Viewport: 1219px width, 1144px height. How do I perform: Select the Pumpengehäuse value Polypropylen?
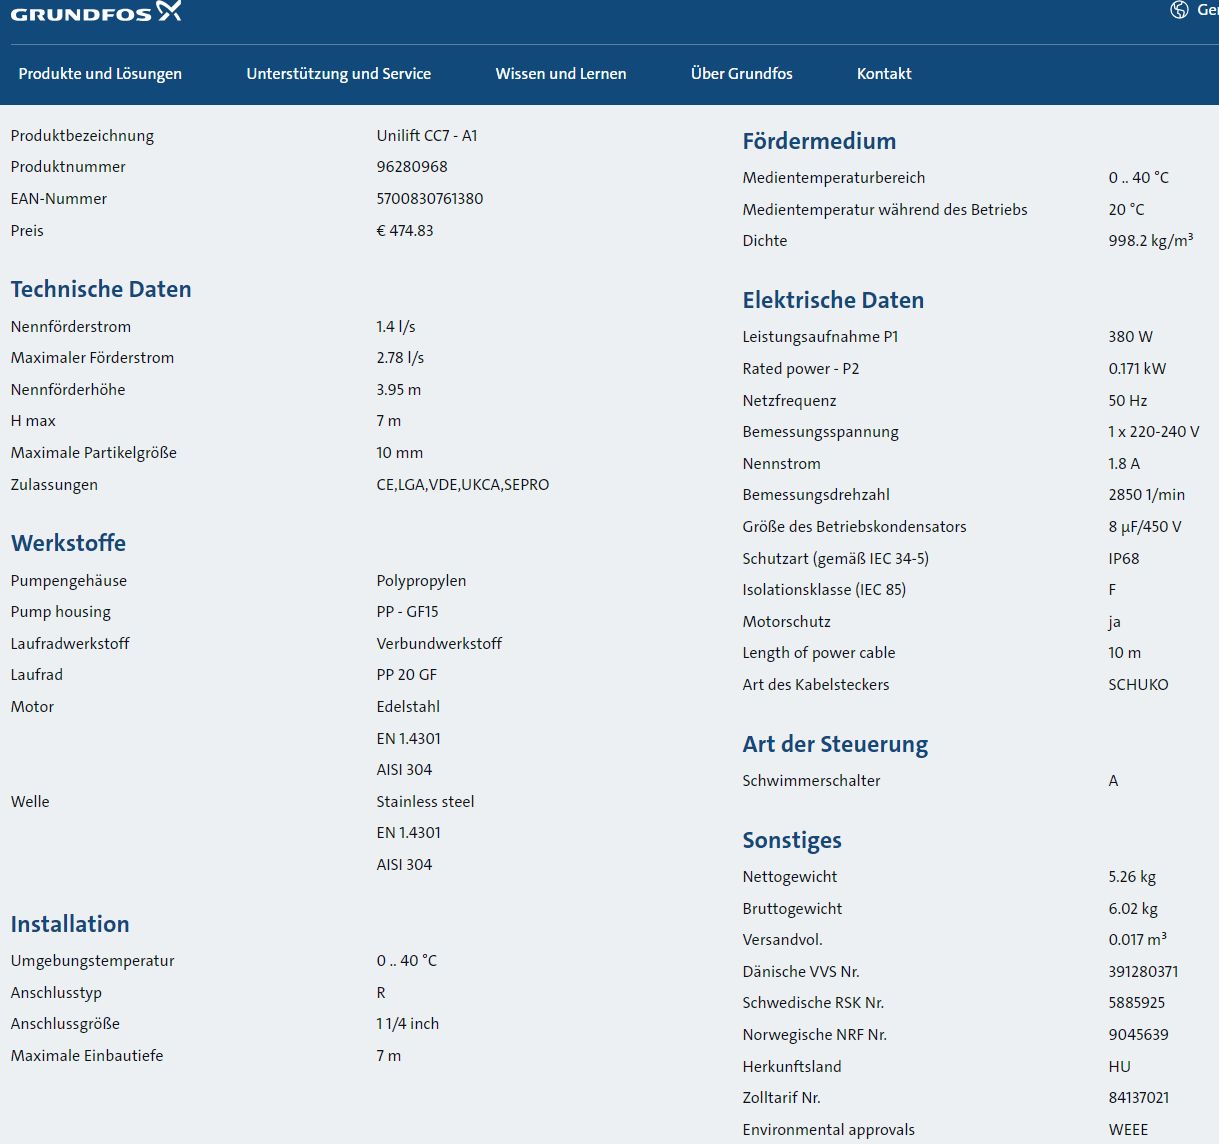coord(421,581)
